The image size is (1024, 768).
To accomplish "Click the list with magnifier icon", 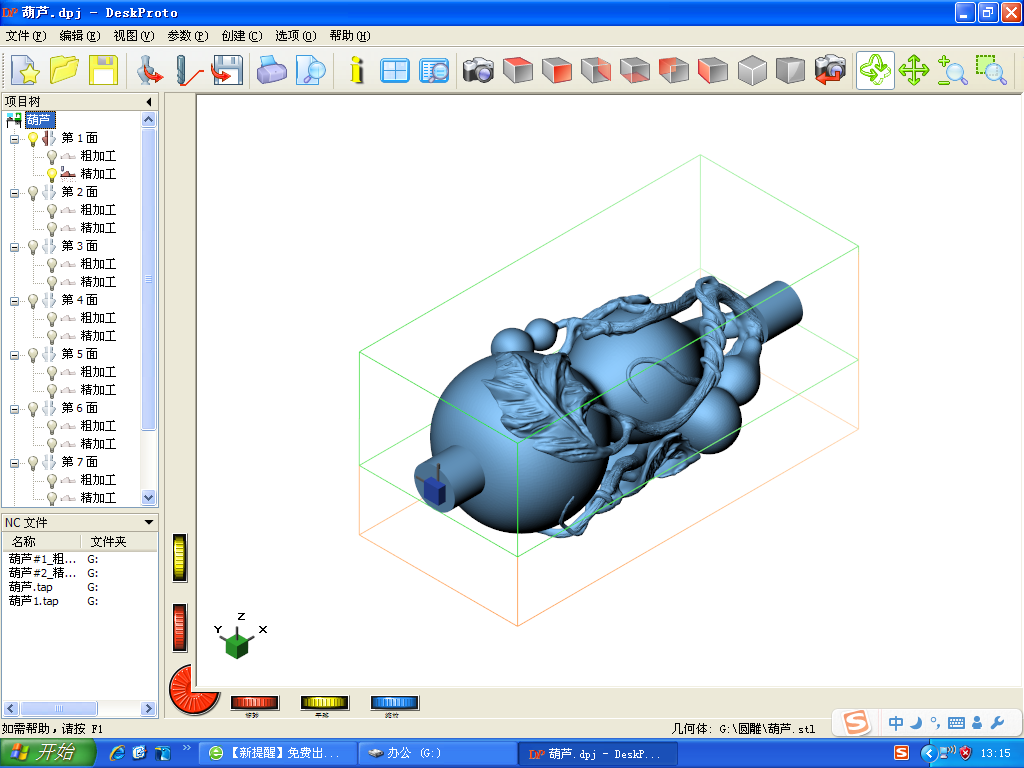I will 434,70.
